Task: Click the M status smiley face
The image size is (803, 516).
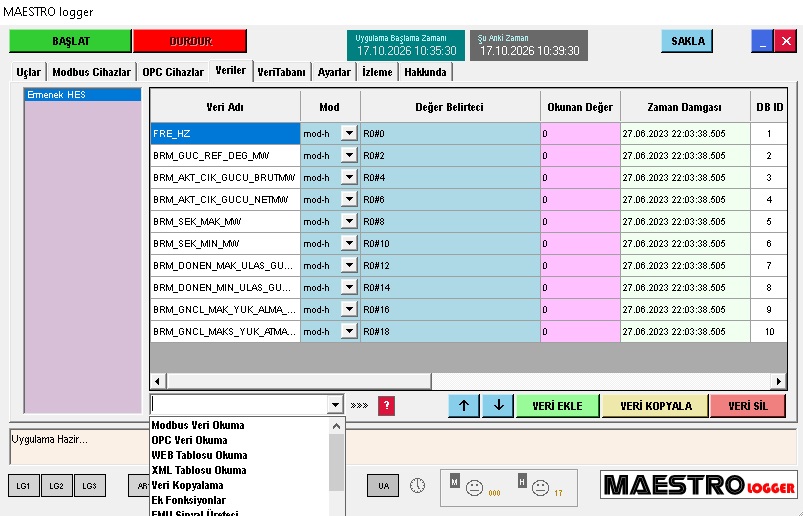Action: 474,487
